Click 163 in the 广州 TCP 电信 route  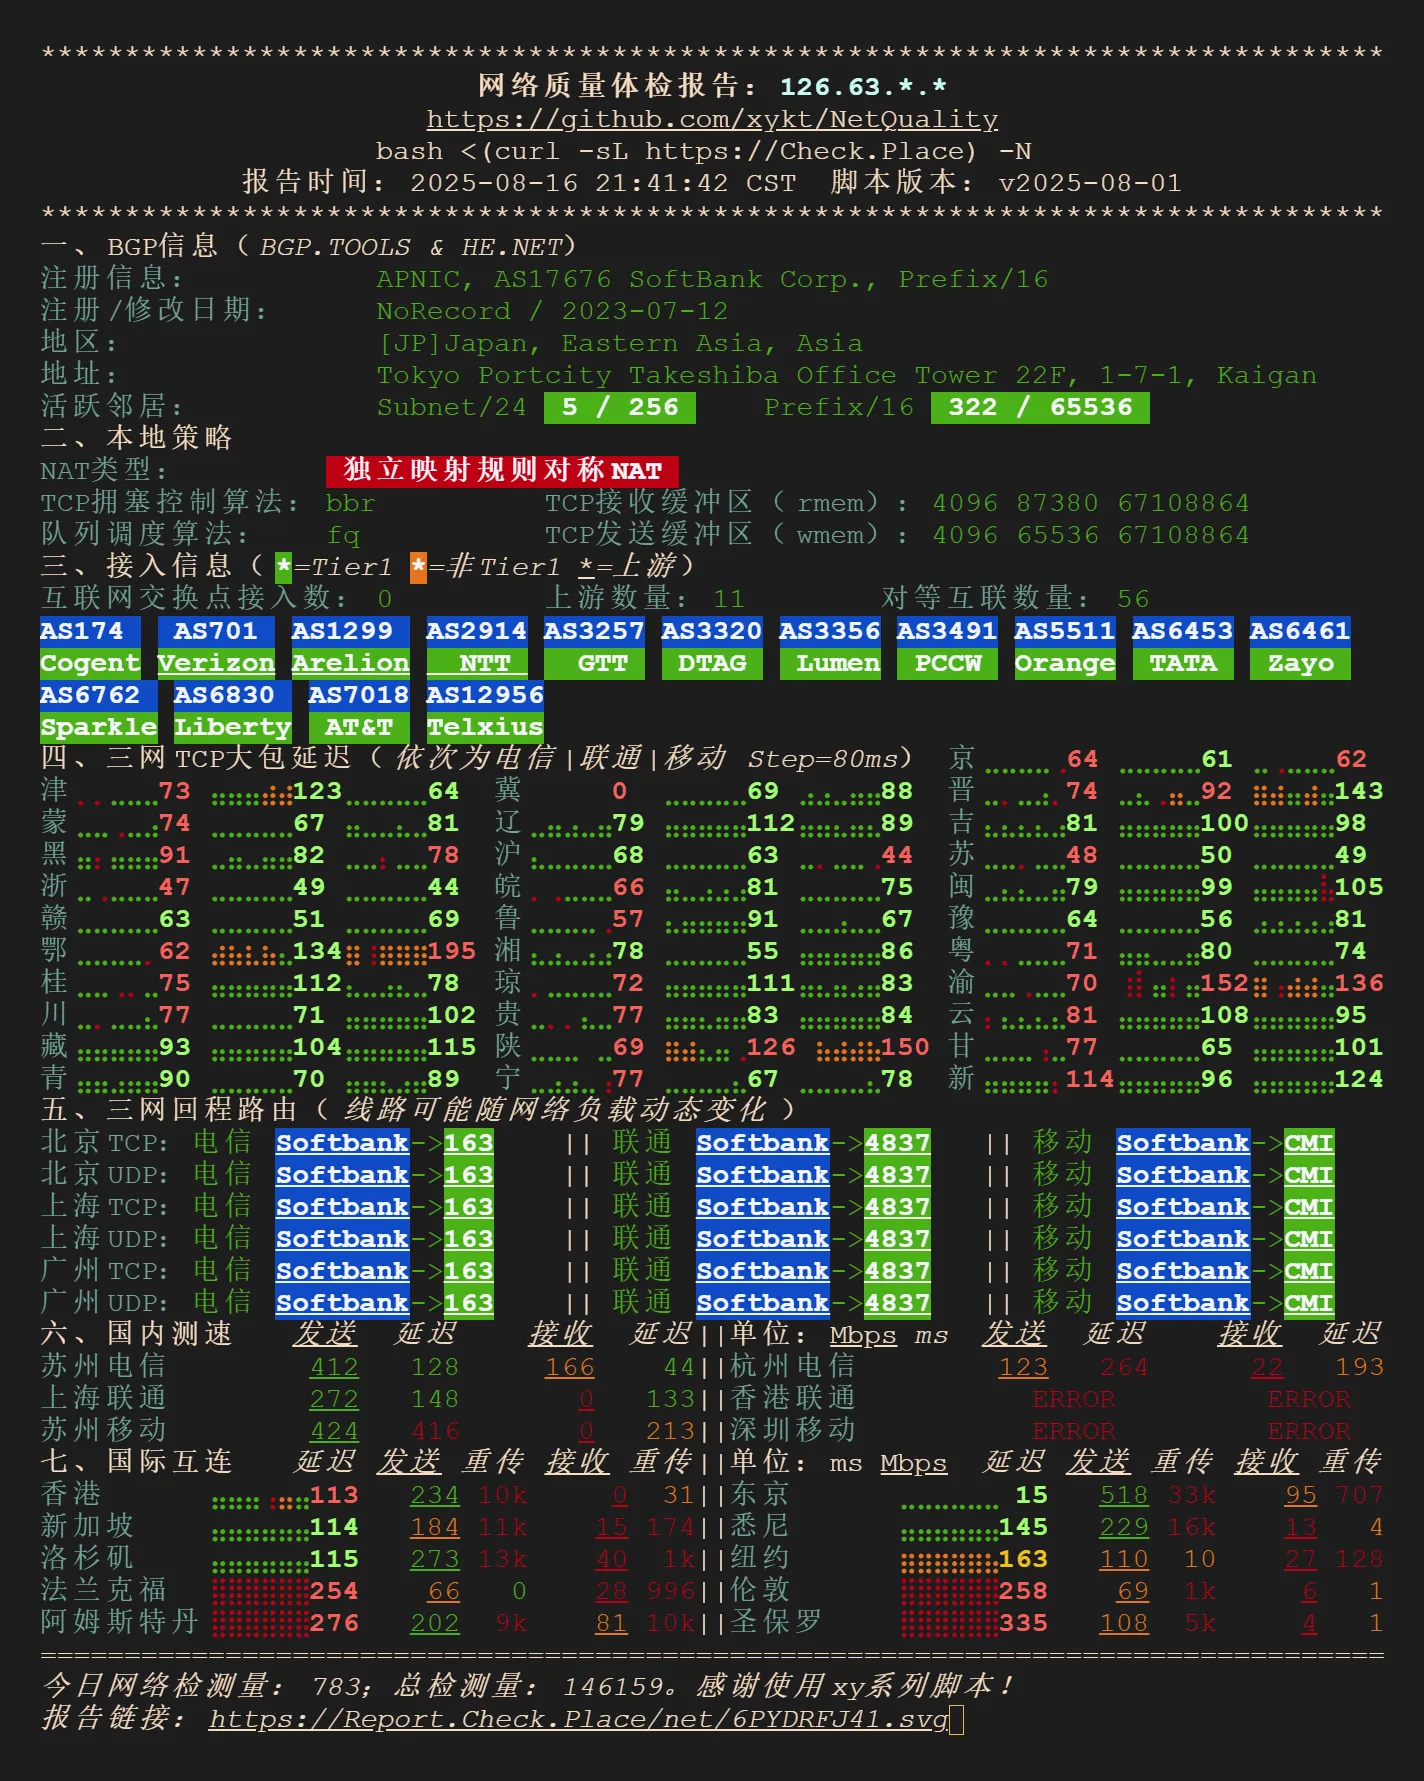pyautogui.click(x=469, y=1271)
